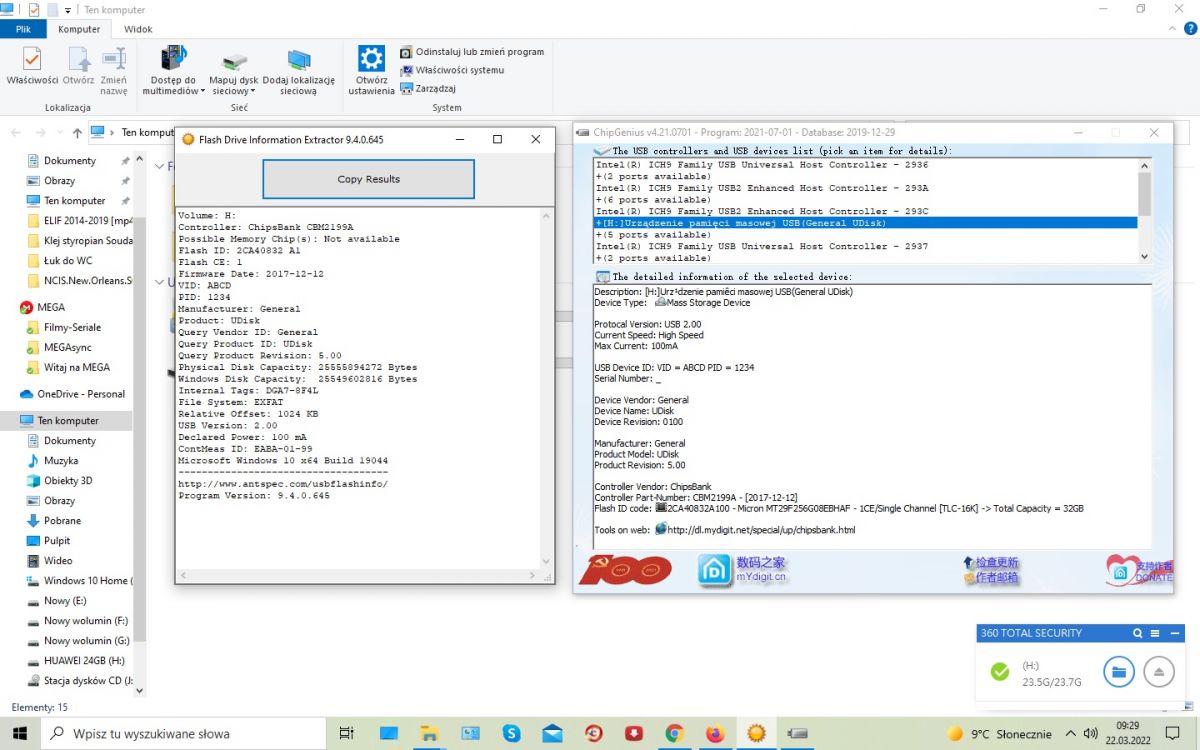This screenshot has height=750, width=1200.
Task: Eject H: drive in 360 Total Security
Action: point(1159,672)
